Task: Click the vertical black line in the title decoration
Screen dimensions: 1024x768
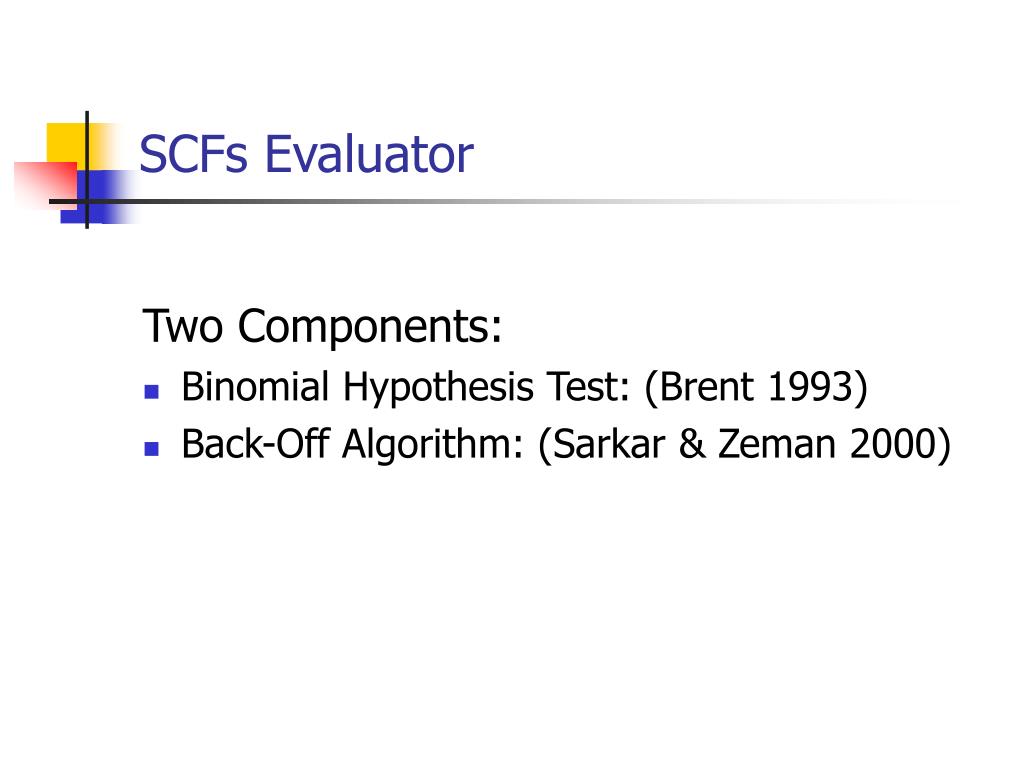Action: (87, 170)
